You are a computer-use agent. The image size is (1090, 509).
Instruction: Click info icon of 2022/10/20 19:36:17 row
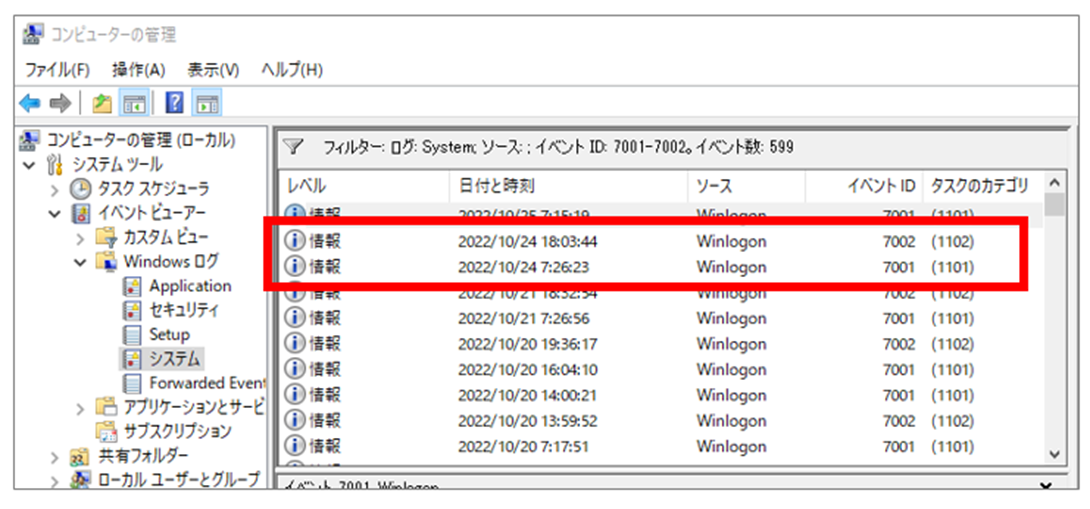click(295, 344)
